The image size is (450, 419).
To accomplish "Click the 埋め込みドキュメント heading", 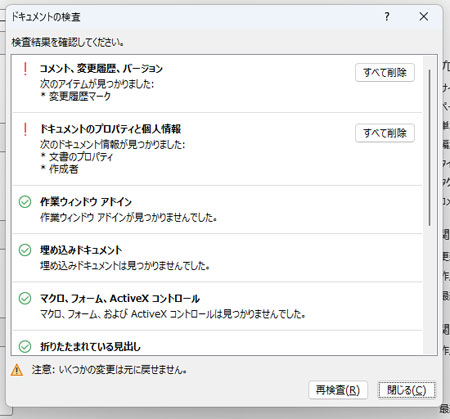I will [x=81, y=250].
